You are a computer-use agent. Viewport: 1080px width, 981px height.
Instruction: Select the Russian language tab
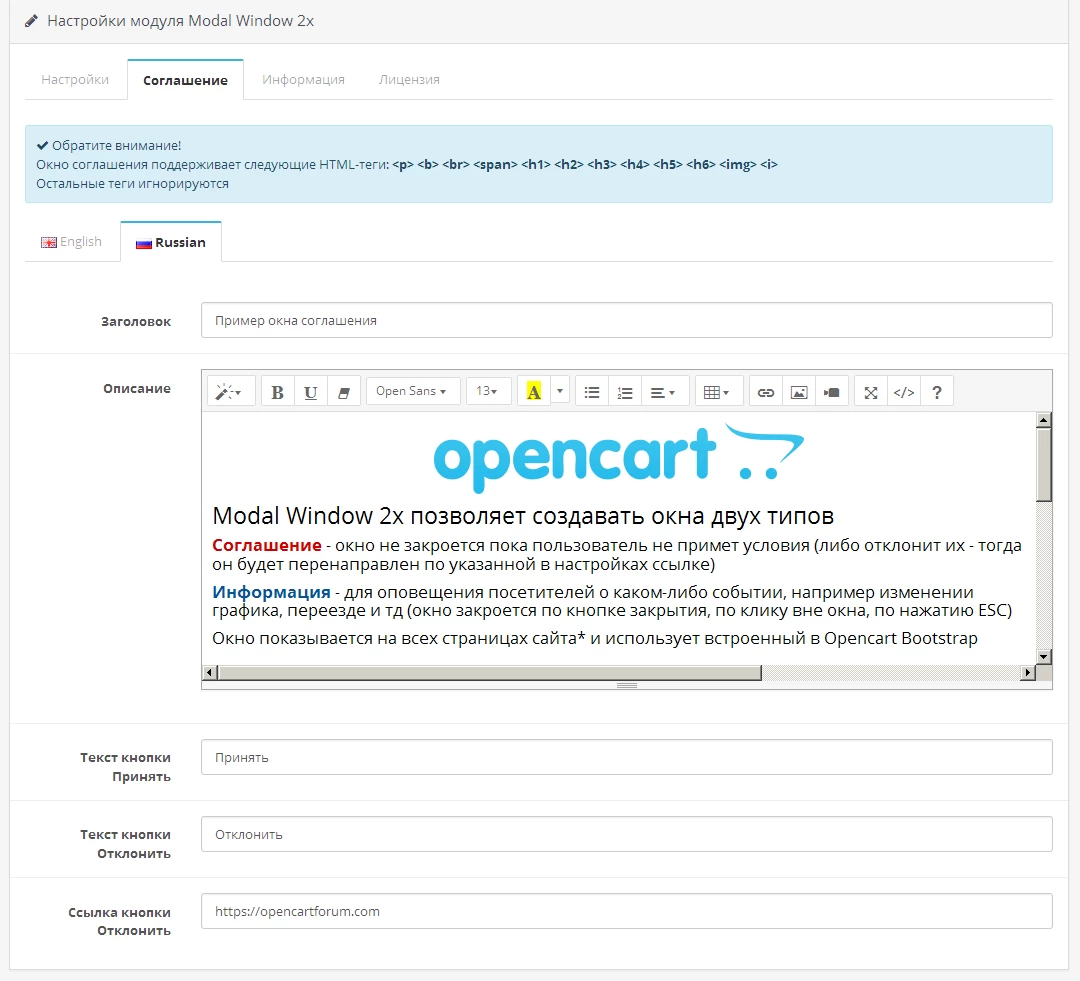click(x=171, y=242)
